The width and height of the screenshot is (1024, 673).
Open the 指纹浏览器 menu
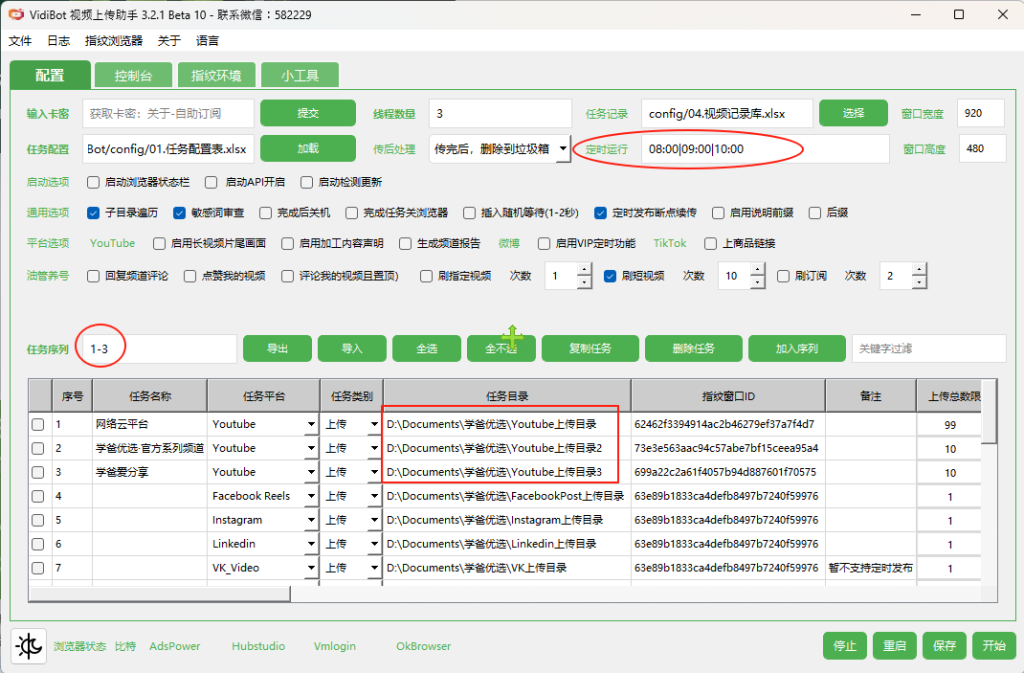[114, 41]
